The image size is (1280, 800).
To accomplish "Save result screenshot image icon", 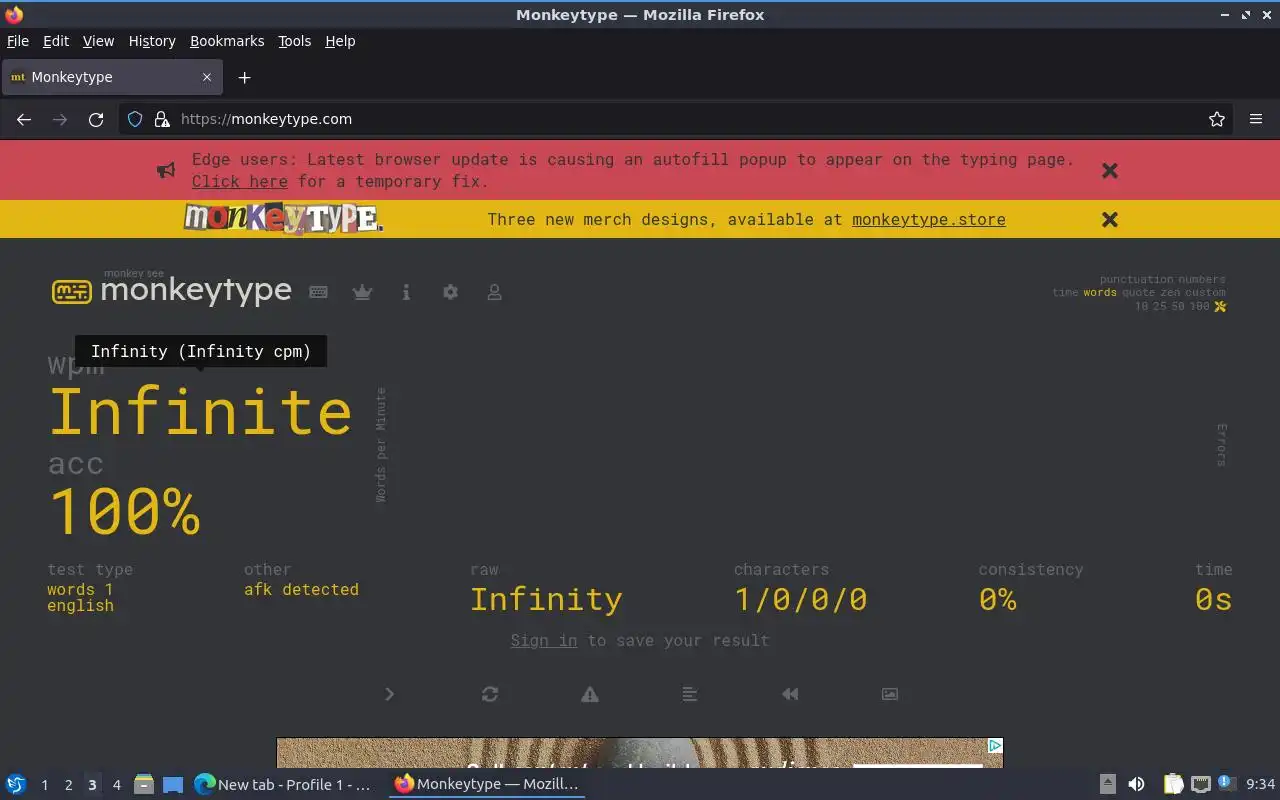I will coord(890,694).
